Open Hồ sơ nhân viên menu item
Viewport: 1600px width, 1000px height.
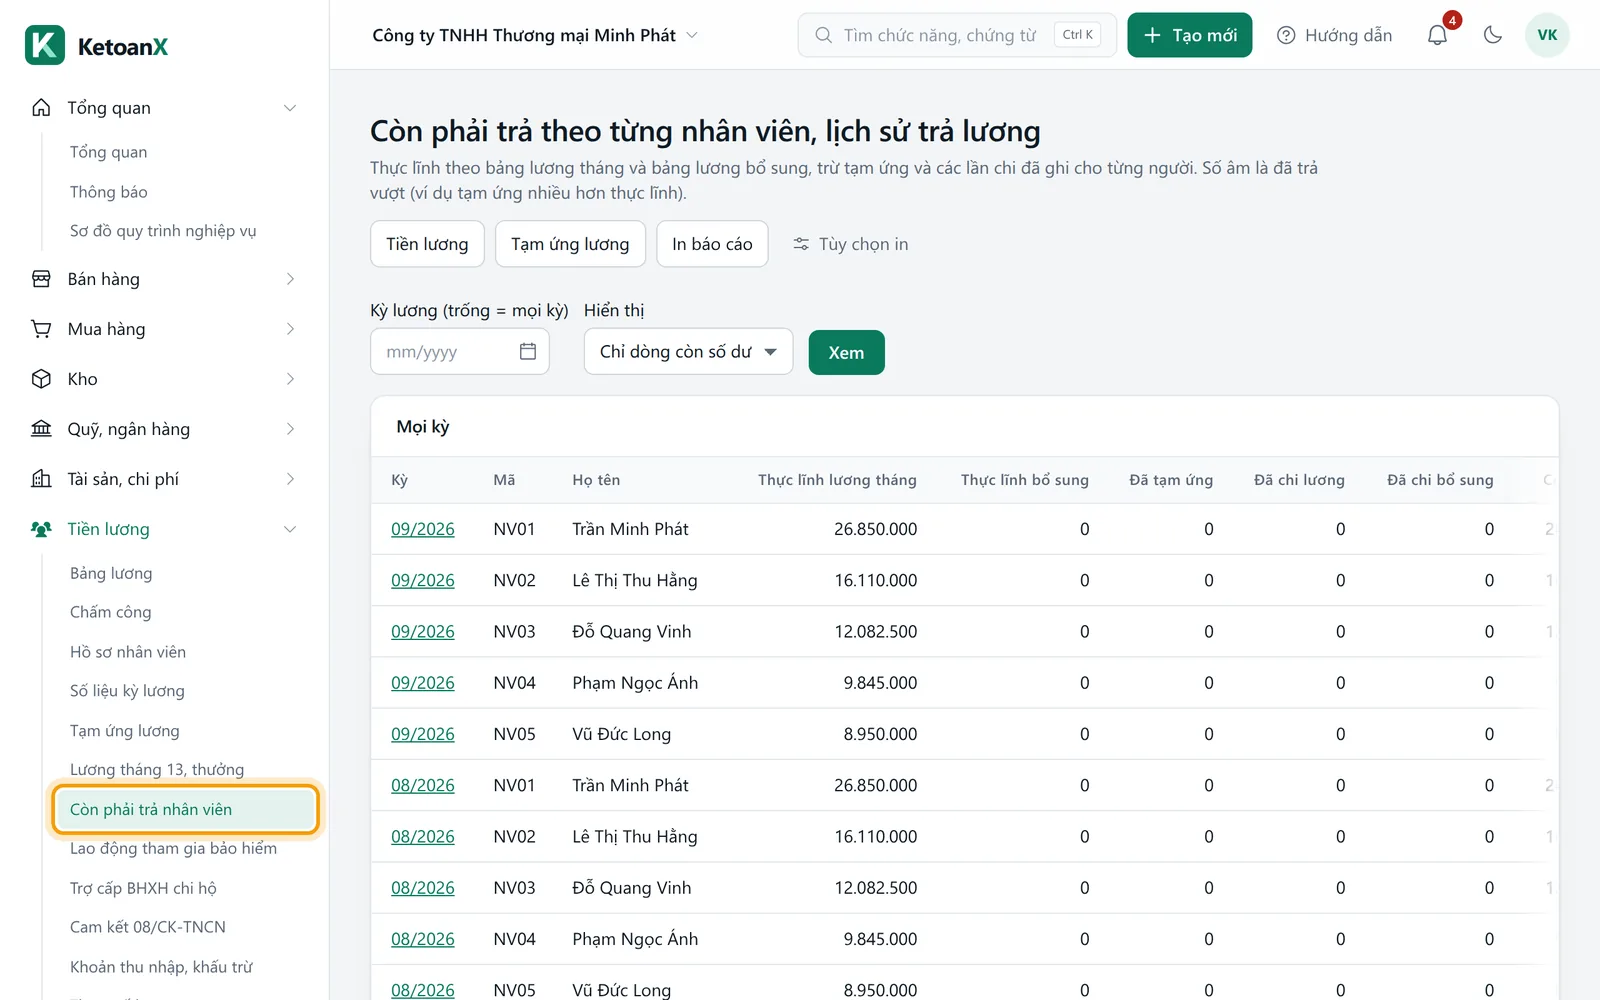point(128,652)
